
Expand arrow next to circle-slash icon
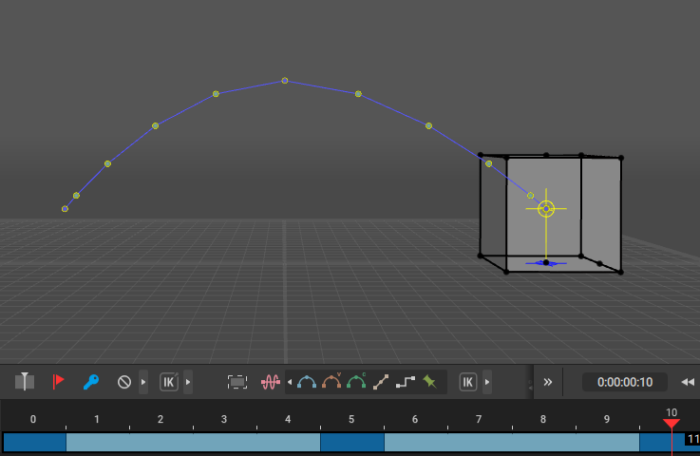[143, 381]
